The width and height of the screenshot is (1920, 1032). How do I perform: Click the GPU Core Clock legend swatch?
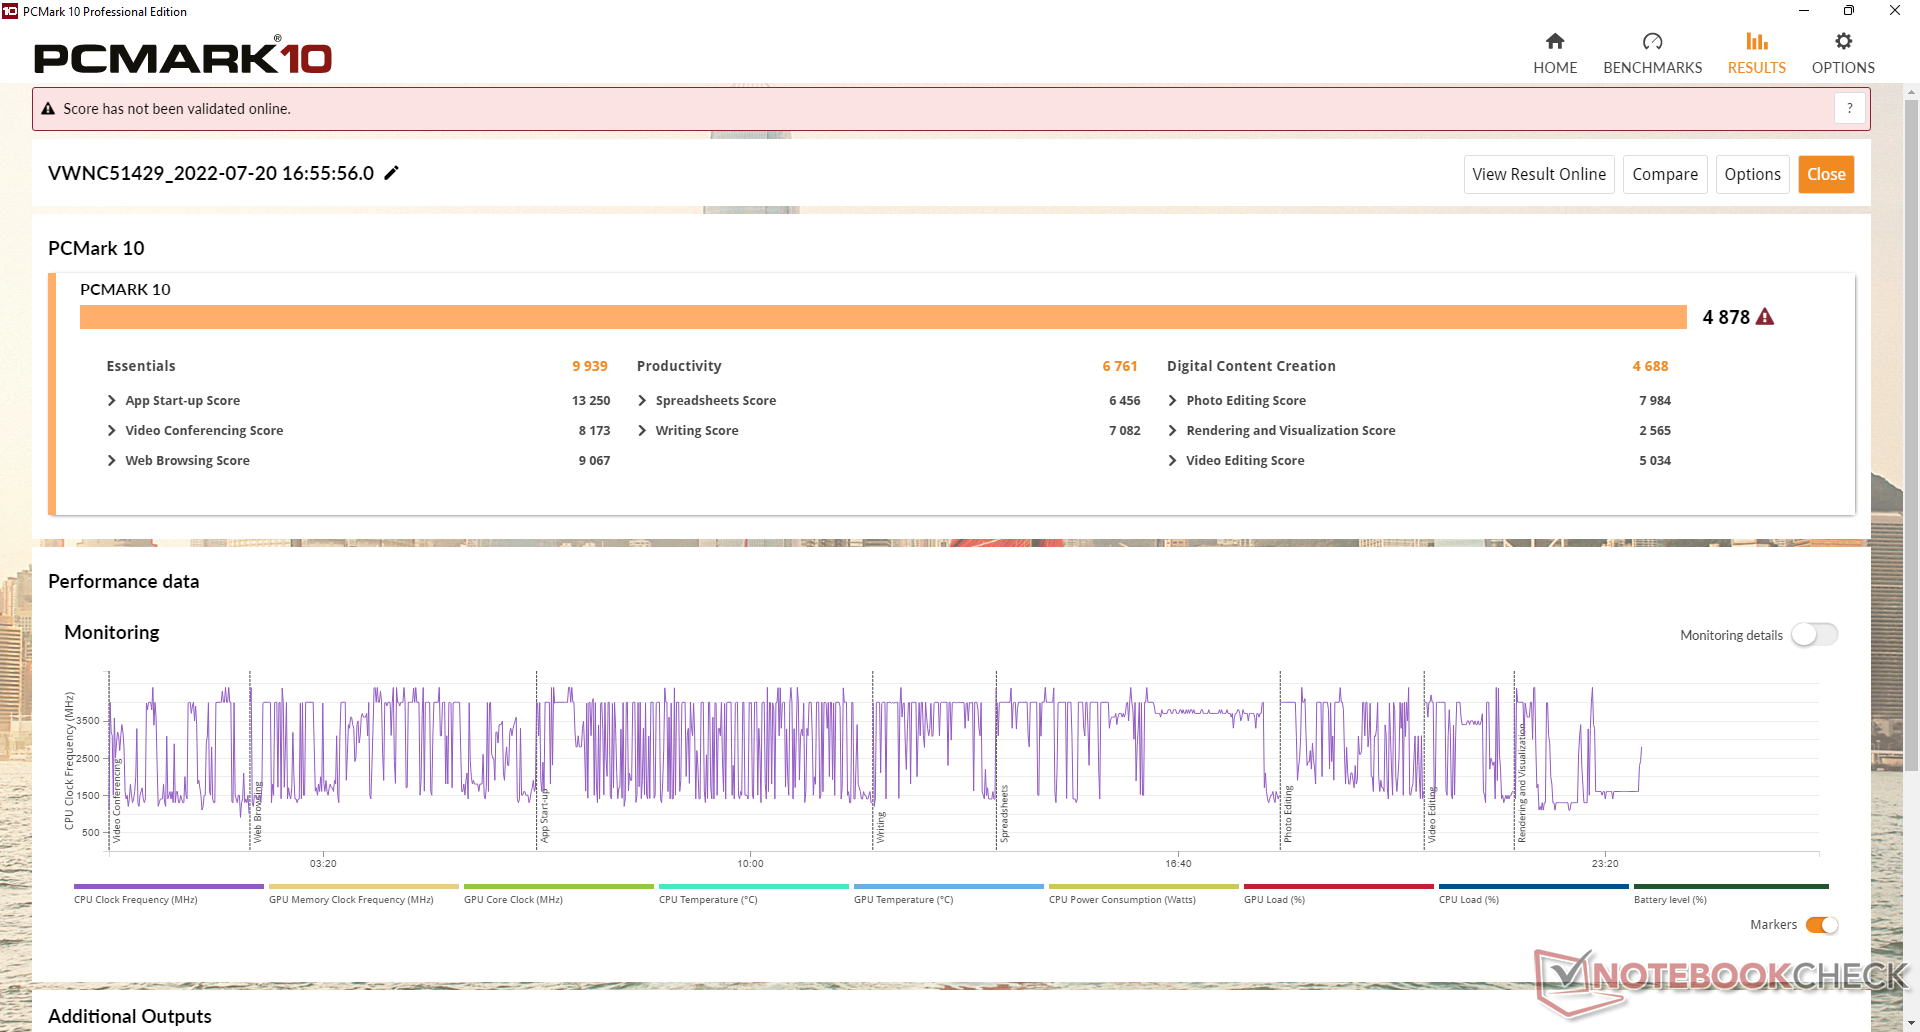558,886
